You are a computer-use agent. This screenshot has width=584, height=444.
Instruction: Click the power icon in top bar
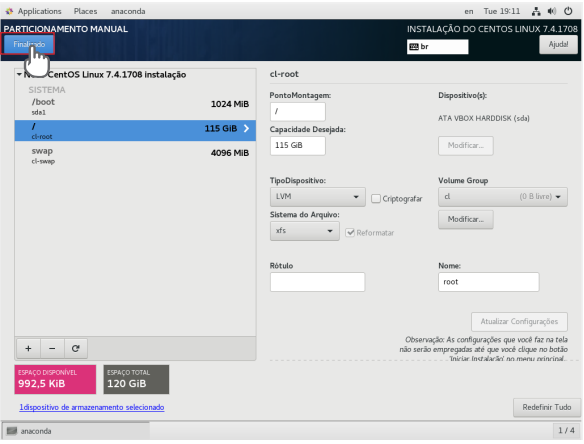tap(568, 11)
